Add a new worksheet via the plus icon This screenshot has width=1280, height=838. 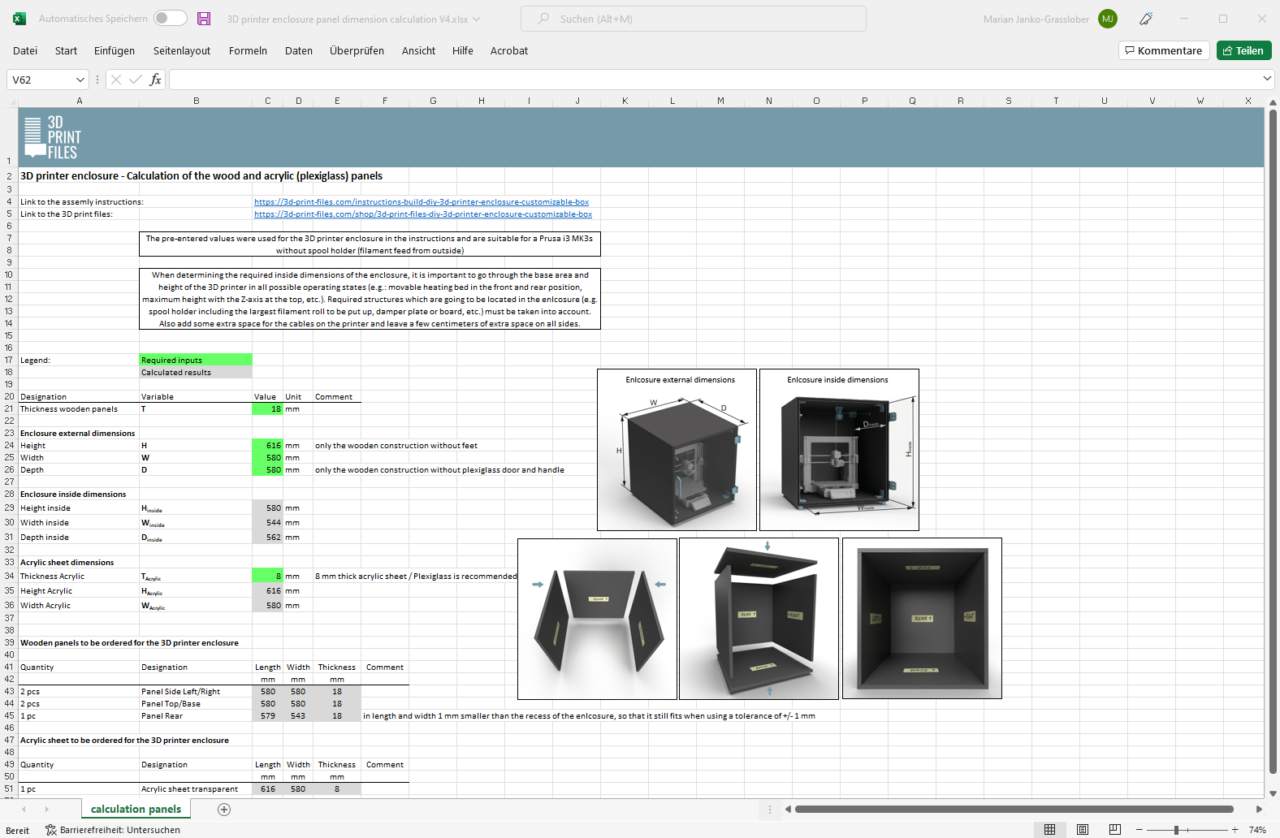(x=224, y=809)
